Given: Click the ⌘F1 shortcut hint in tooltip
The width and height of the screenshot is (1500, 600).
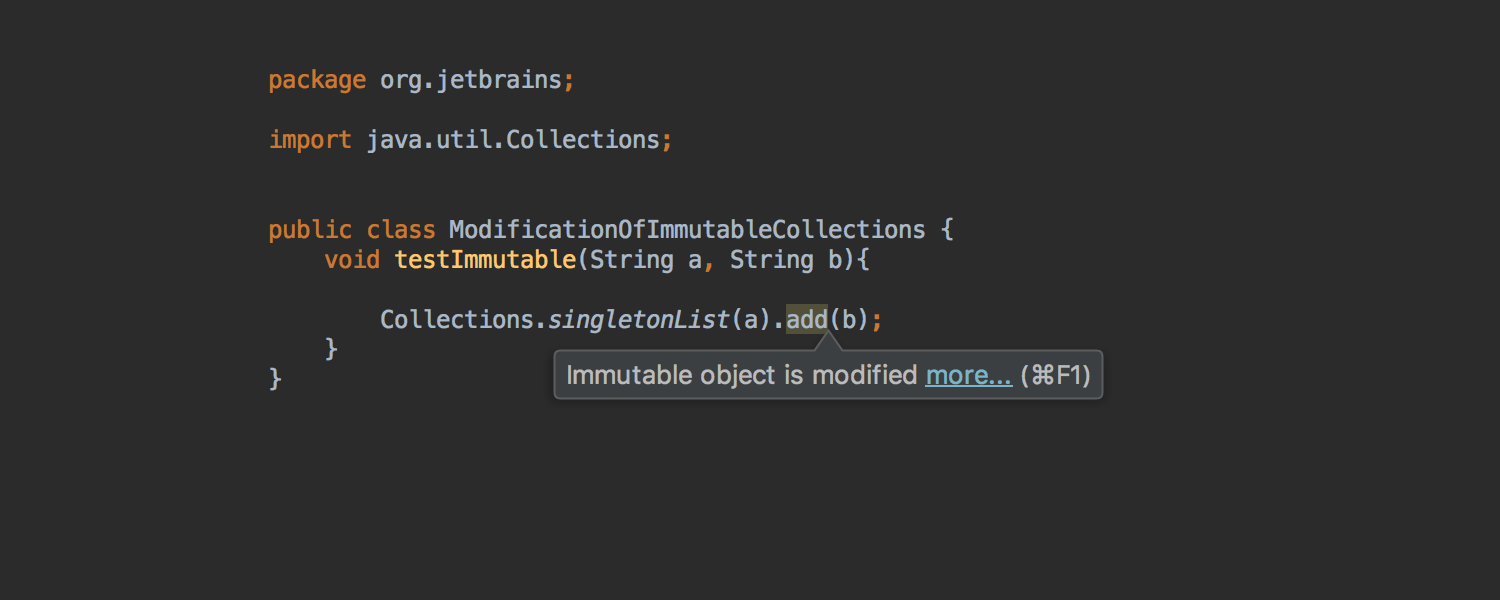Looking at the screenshot, I should coord(1055,376).
